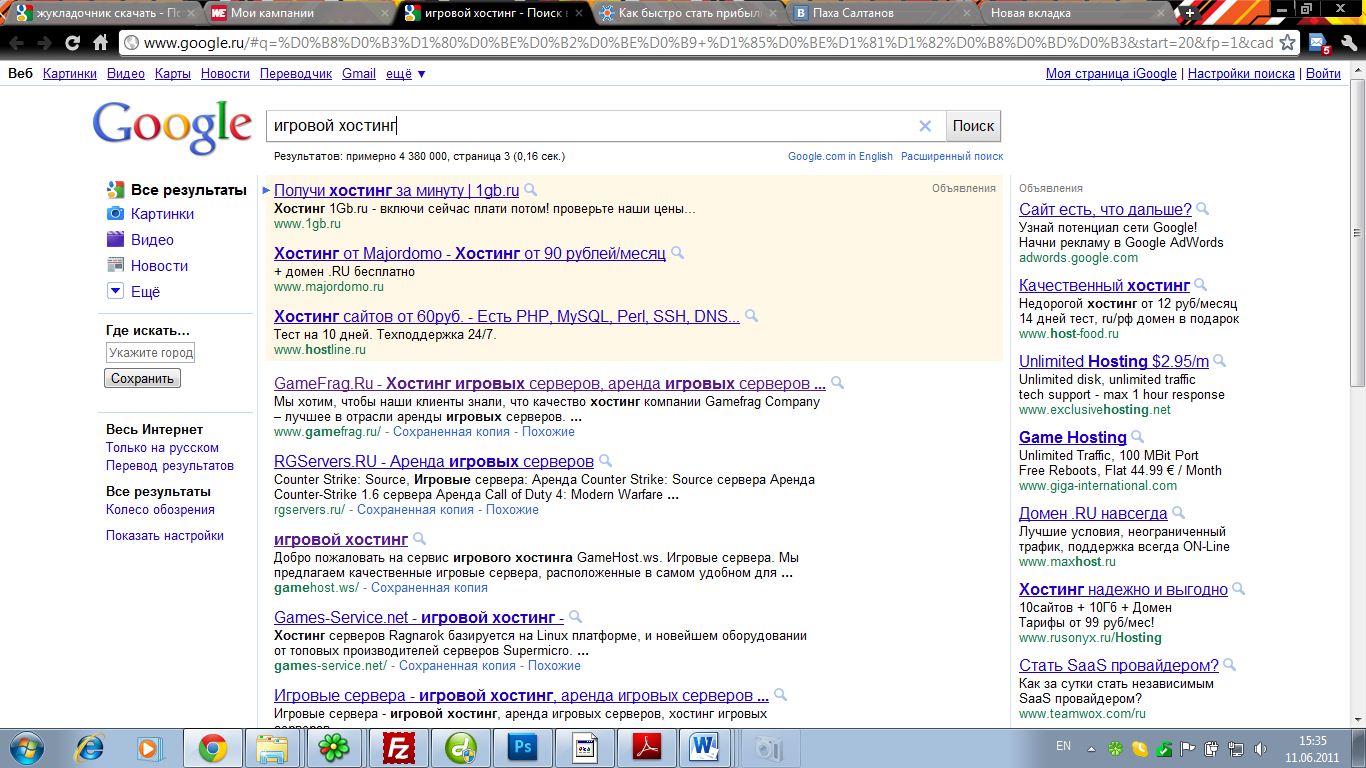Open the GameFrag.Ru result title
Viewport: 1366px width, 768px height.
click(550, 383)
